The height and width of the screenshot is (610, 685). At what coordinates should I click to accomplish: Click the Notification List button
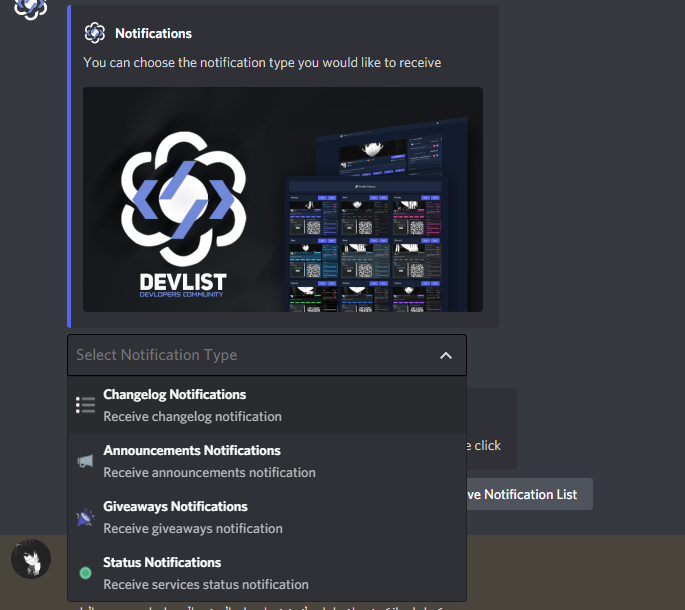[529, 494]
